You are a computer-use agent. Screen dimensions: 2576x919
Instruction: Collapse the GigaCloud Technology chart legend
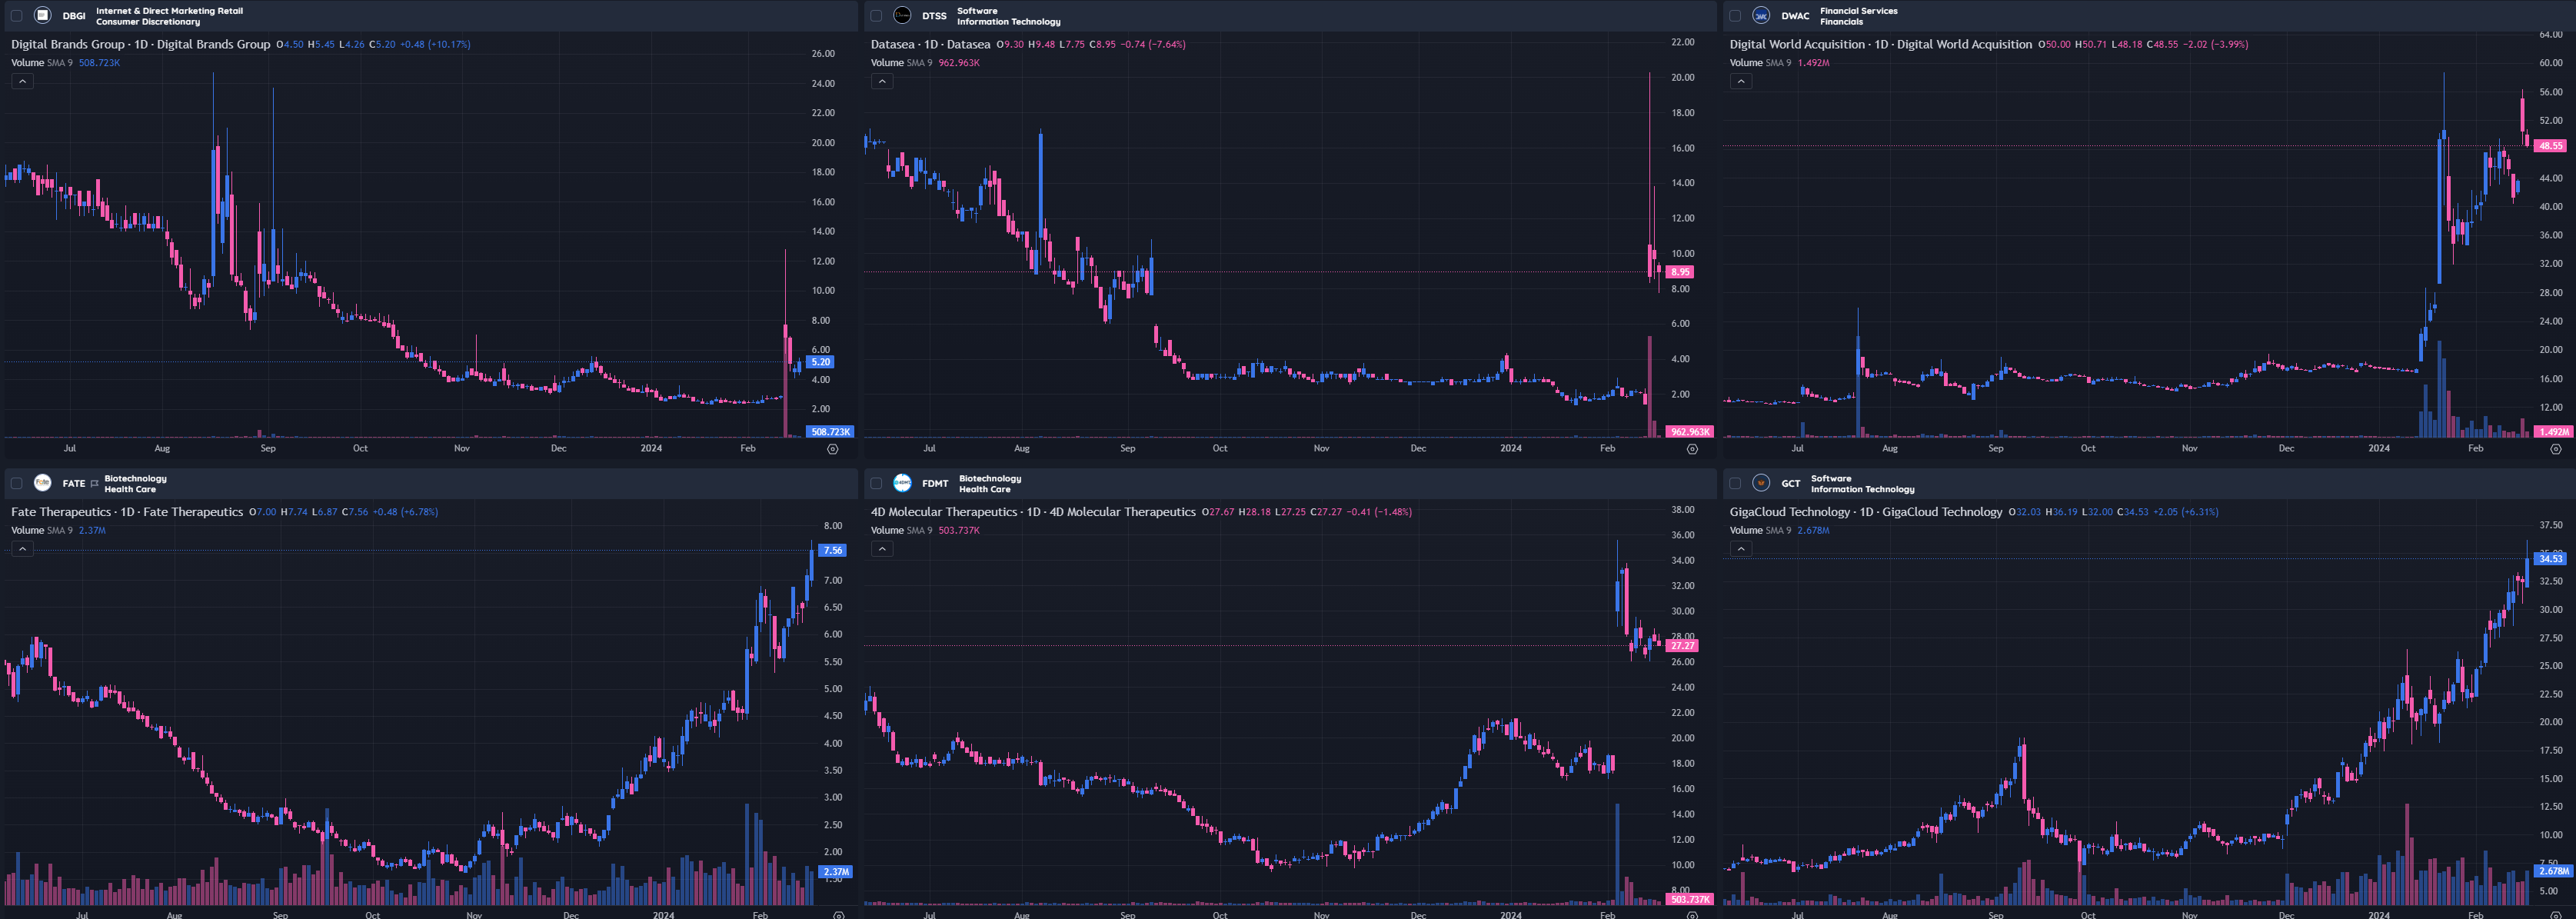coord(1741,549)
